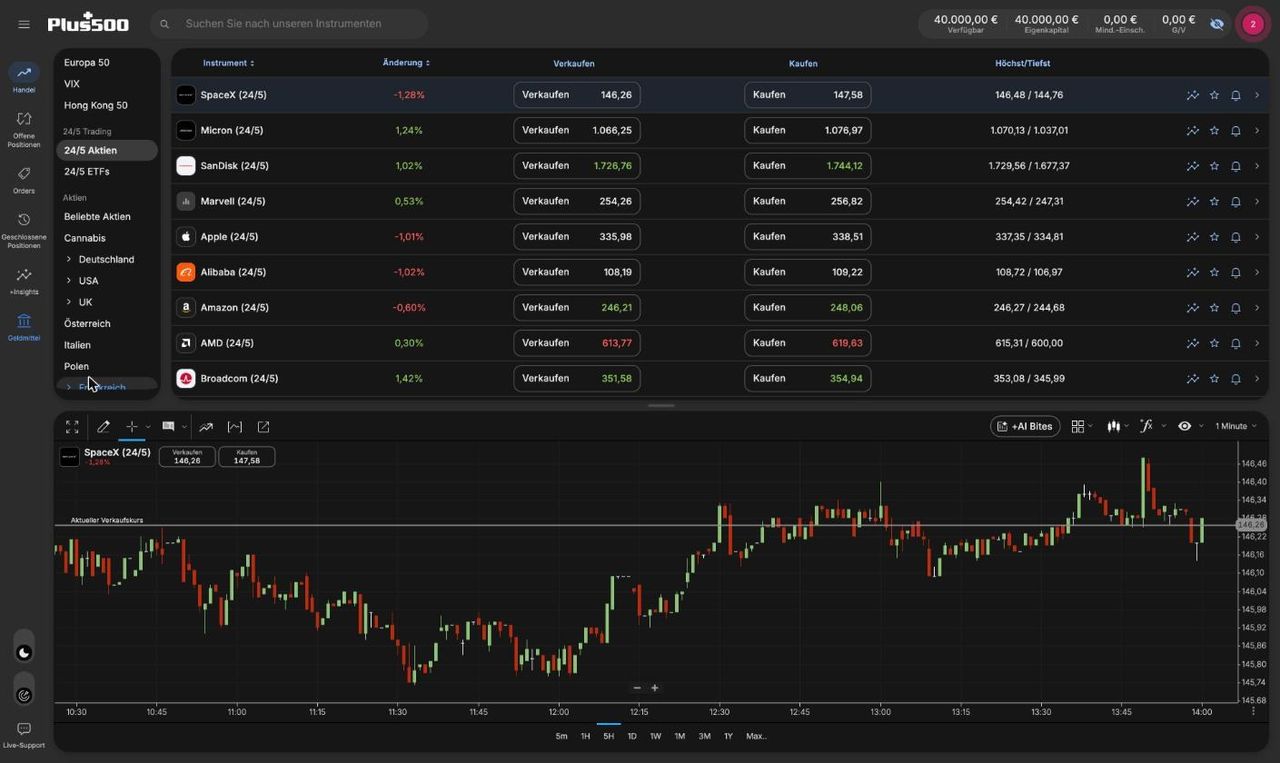The image size is (1280, 763).
Task: Open the hamburger main menu
Action: point(24,24)
